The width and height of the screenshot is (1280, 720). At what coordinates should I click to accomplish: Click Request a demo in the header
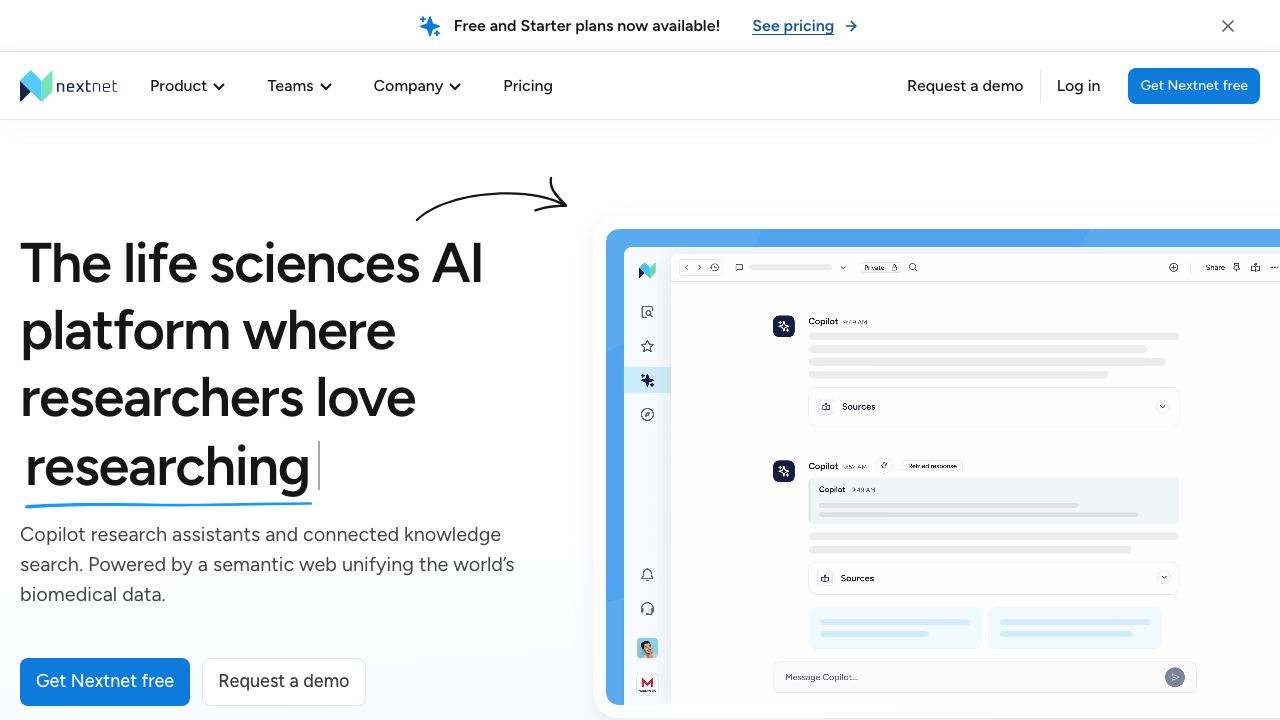(965, 86)
